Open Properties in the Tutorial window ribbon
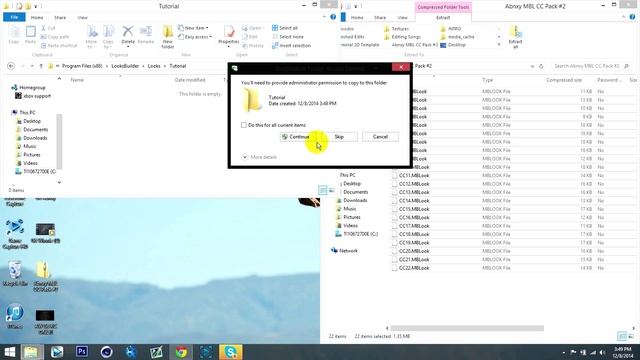The height and width of the screenshot is (360, 640). pos(229,35)
